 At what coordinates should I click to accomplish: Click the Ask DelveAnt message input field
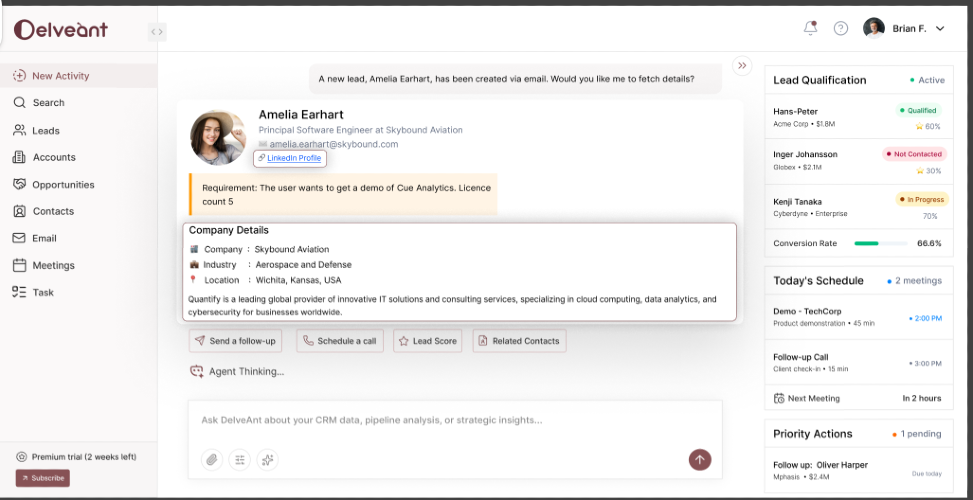pos(455,420)
